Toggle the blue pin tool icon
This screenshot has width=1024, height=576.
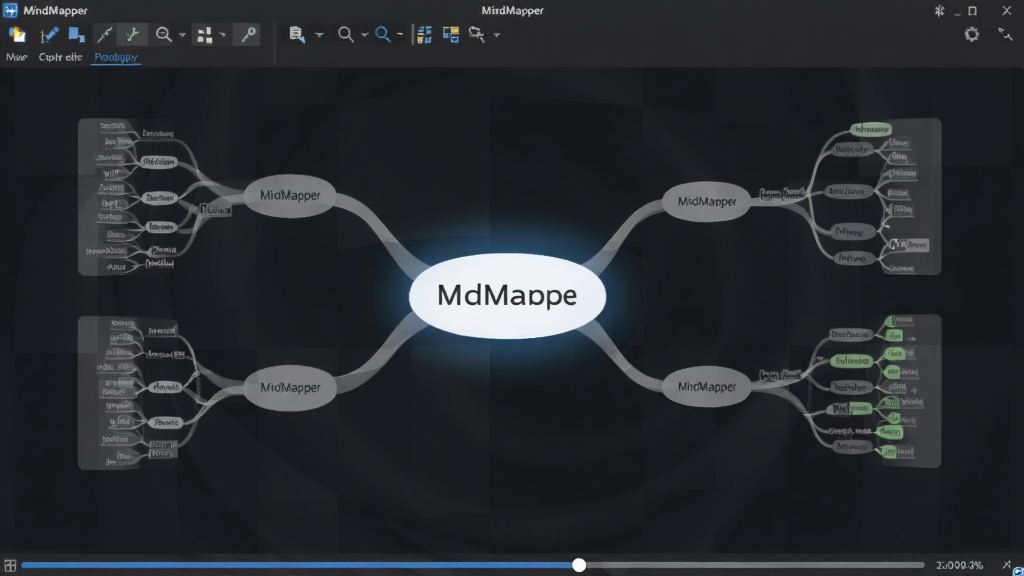(x=248, y=35)
